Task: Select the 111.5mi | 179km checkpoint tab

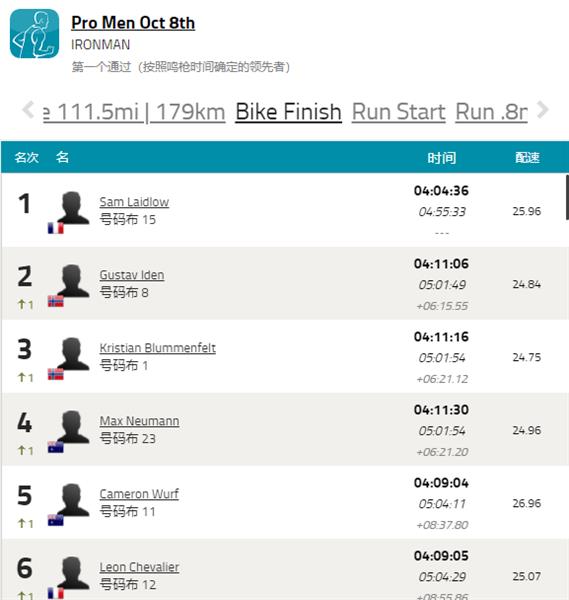Action: click(x=134, y=112)
